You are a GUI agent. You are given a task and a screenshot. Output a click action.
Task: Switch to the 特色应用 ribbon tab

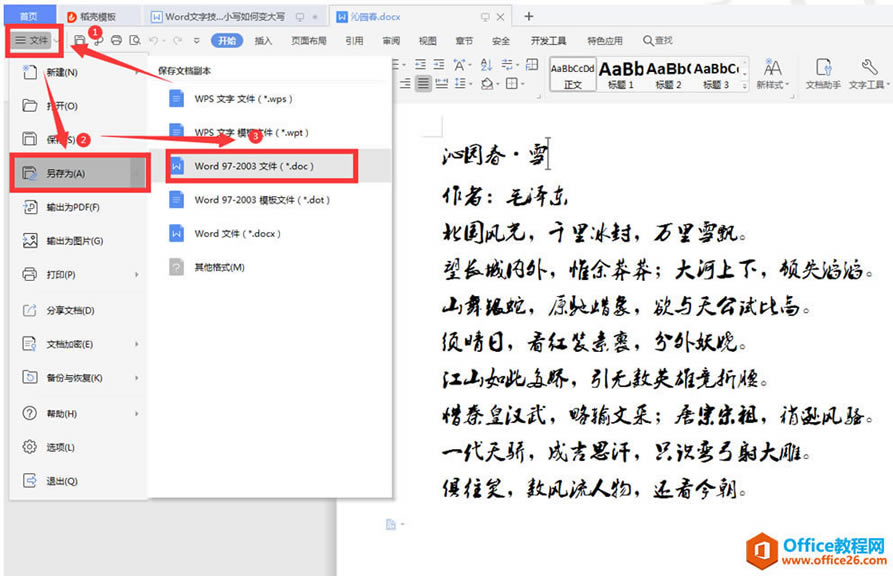tap(605, 40)
